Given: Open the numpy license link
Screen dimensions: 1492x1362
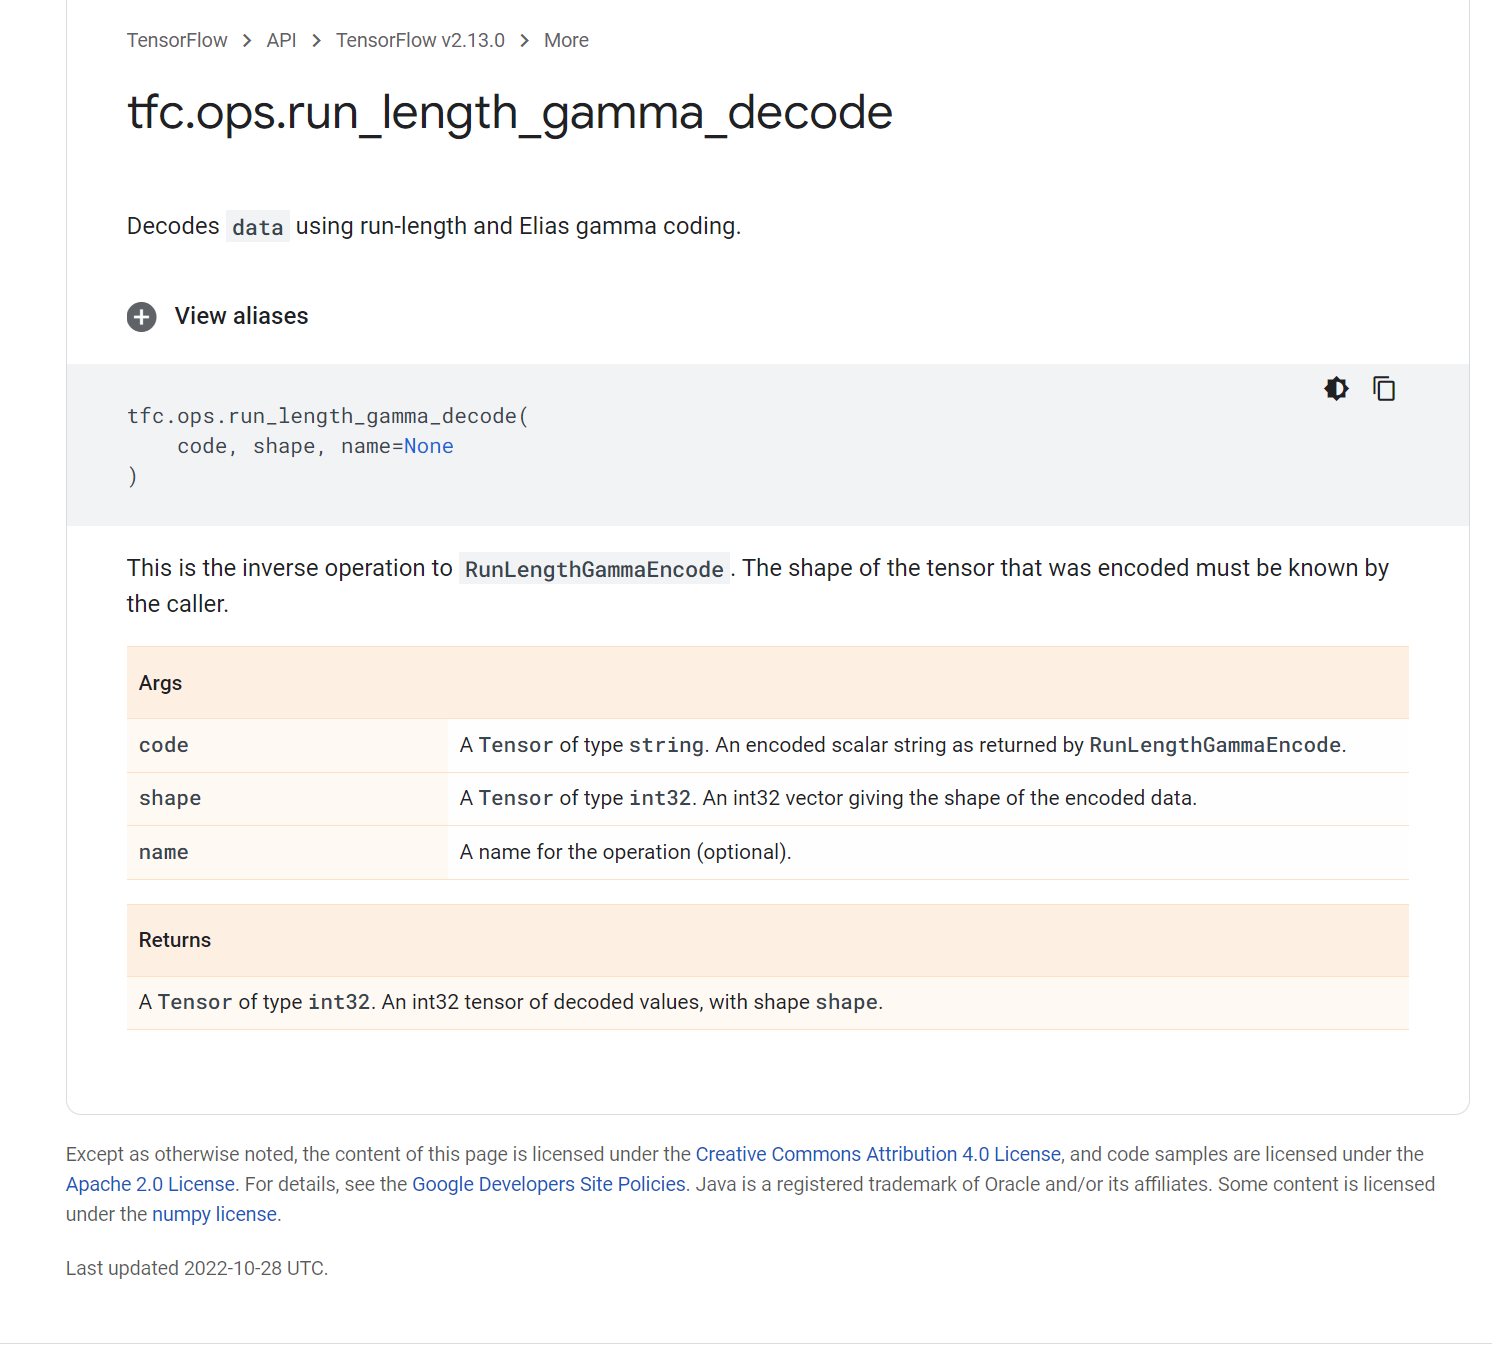Looking at the screenshot, I should click(214, 1214).
